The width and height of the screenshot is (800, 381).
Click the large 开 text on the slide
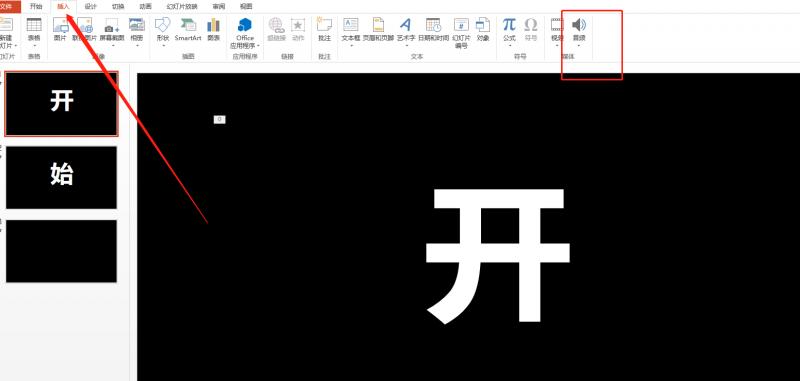click(497, 256)
